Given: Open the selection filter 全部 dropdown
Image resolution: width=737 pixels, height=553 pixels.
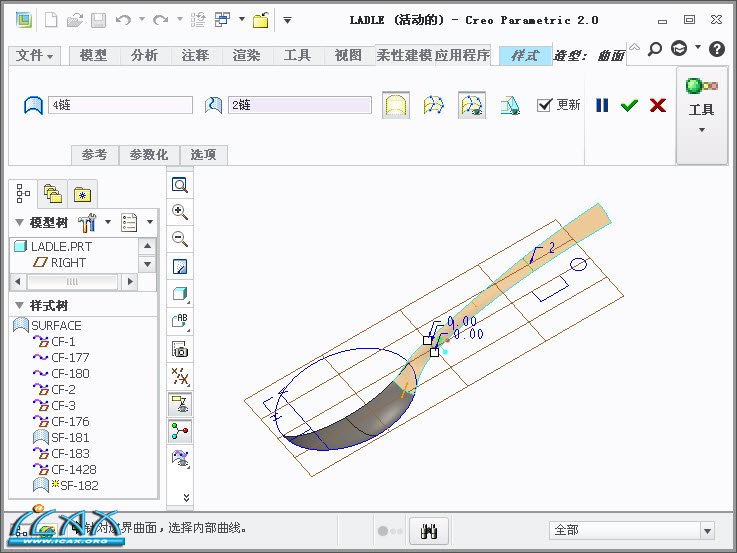Looking at the screenshot, I should (x=707, y=530).
